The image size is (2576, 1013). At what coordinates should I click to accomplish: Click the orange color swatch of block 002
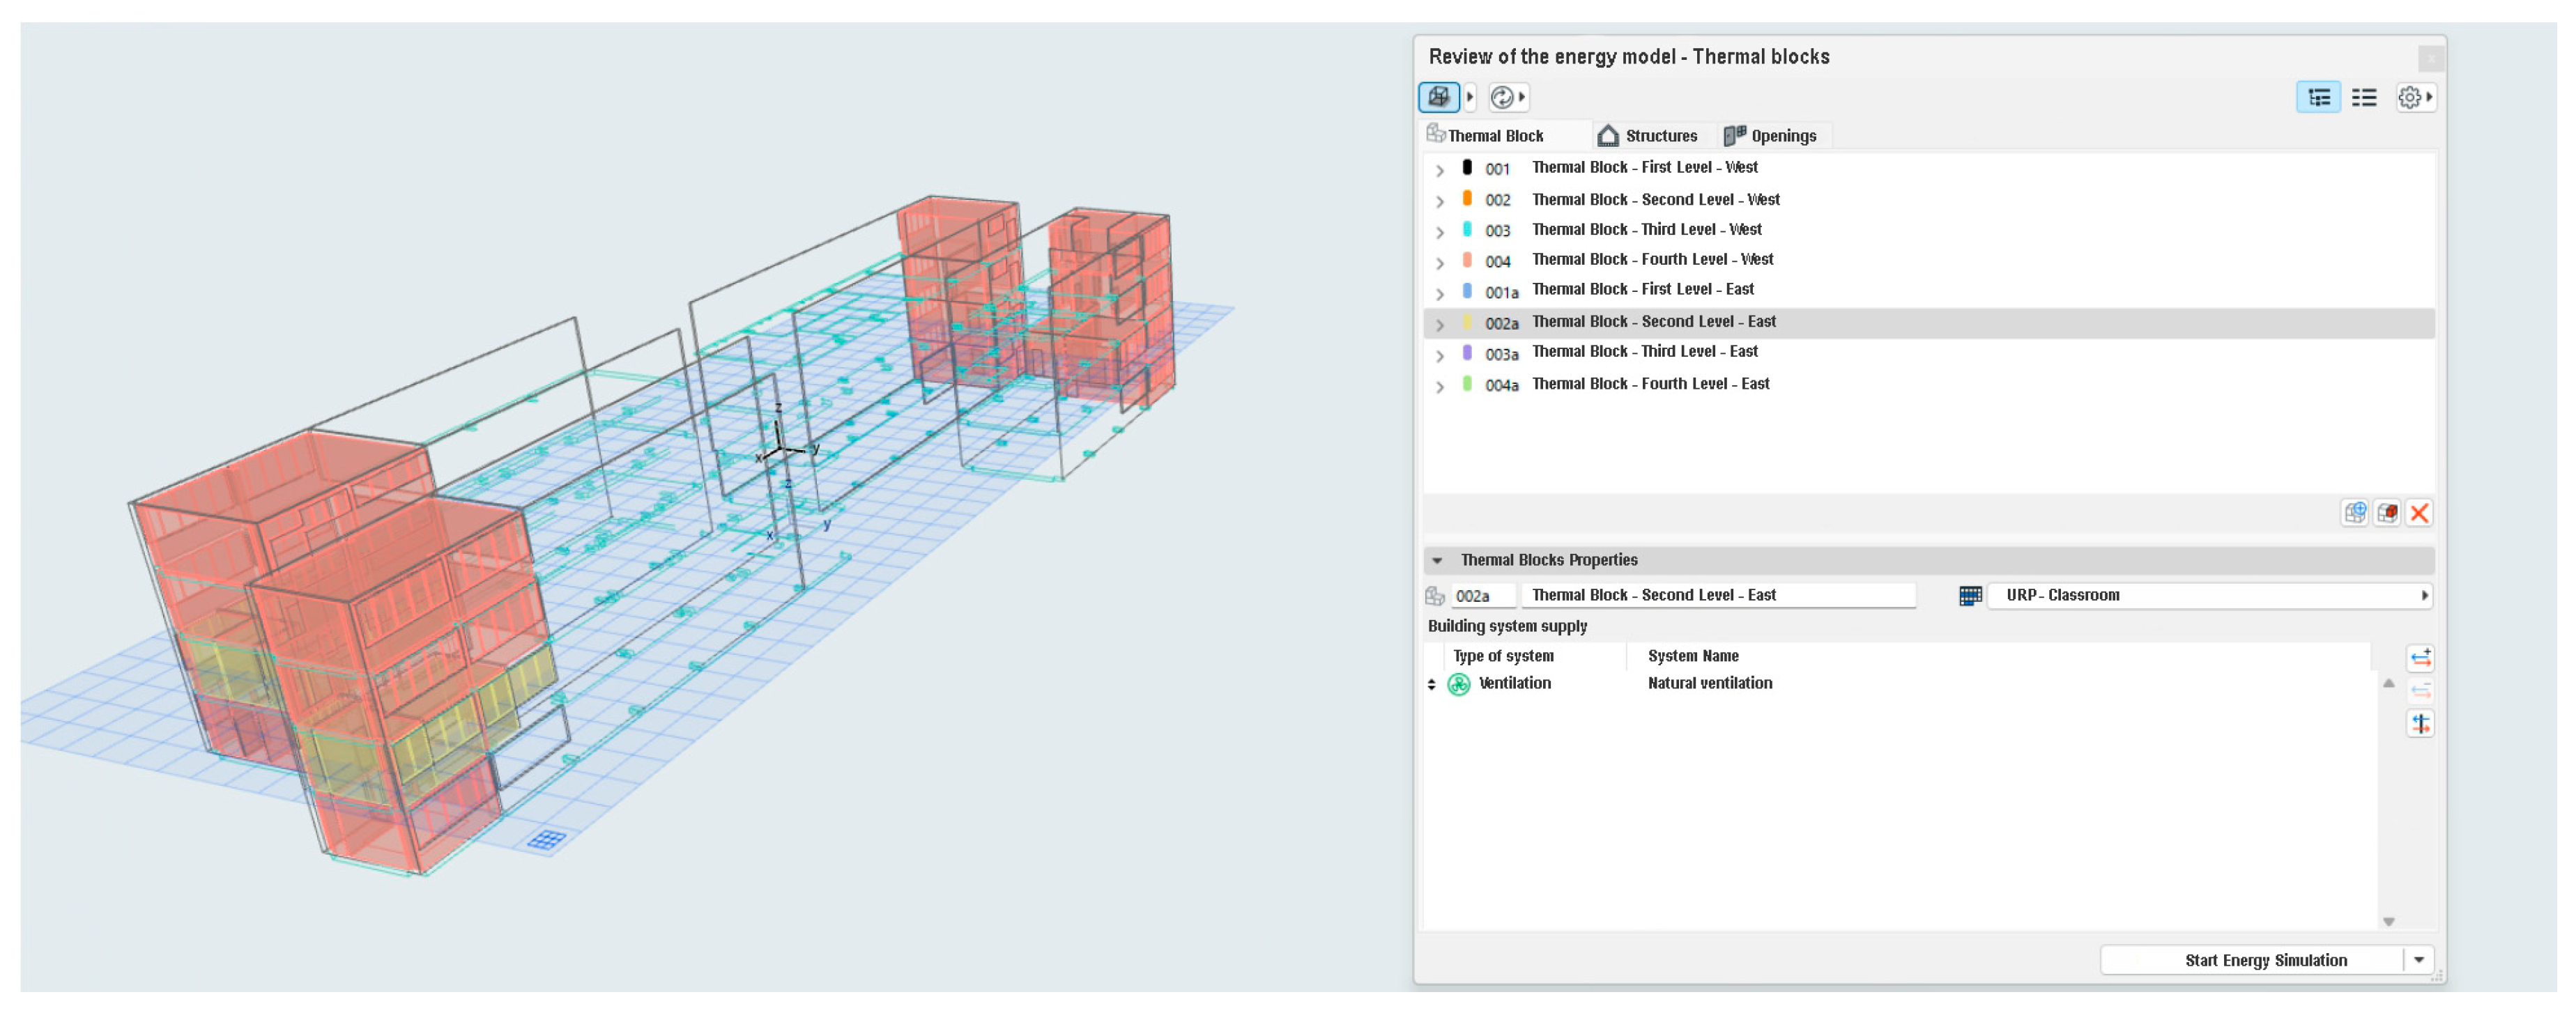pos(1467,199)
